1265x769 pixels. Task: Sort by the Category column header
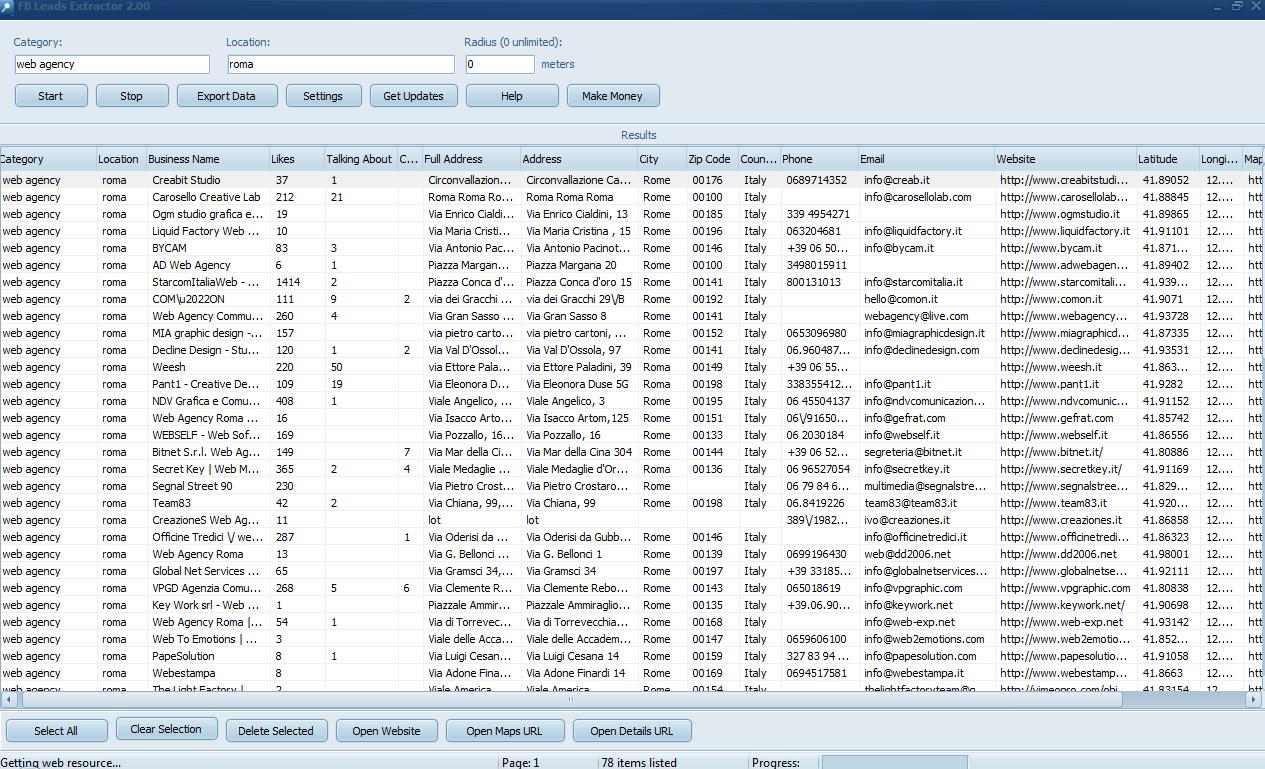[x=48, y=159]
